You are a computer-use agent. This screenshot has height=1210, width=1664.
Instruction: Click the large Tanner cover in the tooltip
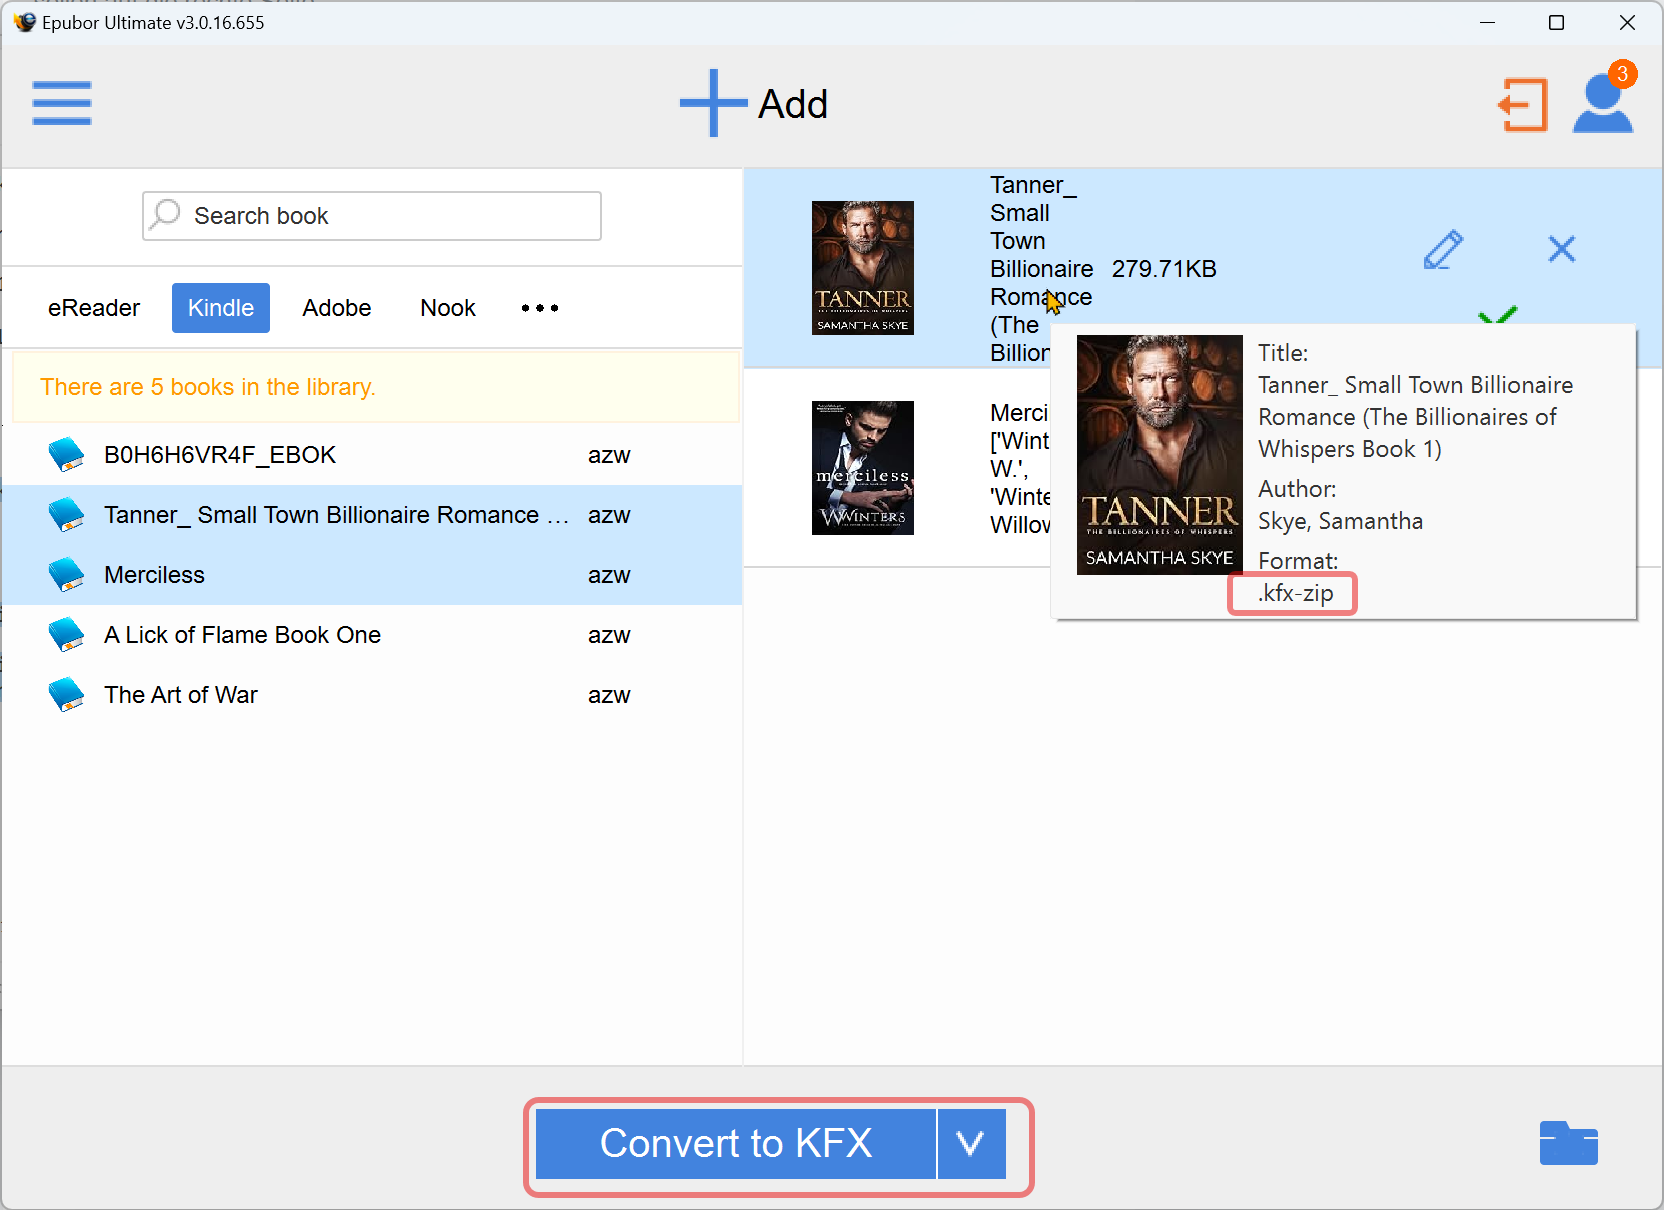coord(1160,455)
